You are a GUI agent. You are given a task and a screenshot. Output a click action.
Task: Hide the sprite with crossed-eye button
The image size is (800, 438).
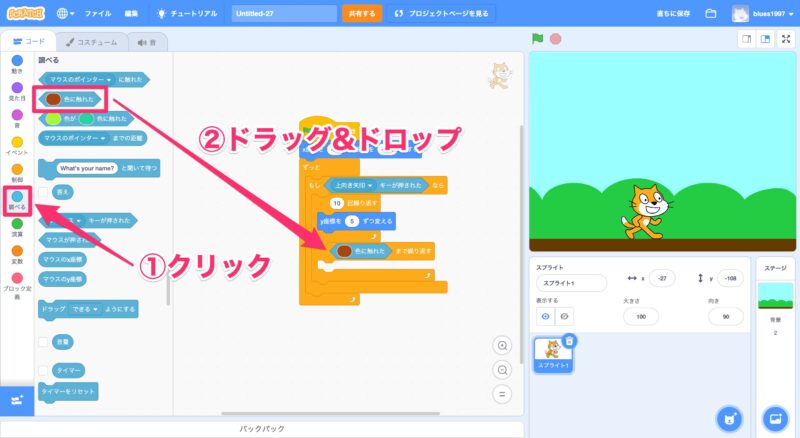(x=565, y=314)
